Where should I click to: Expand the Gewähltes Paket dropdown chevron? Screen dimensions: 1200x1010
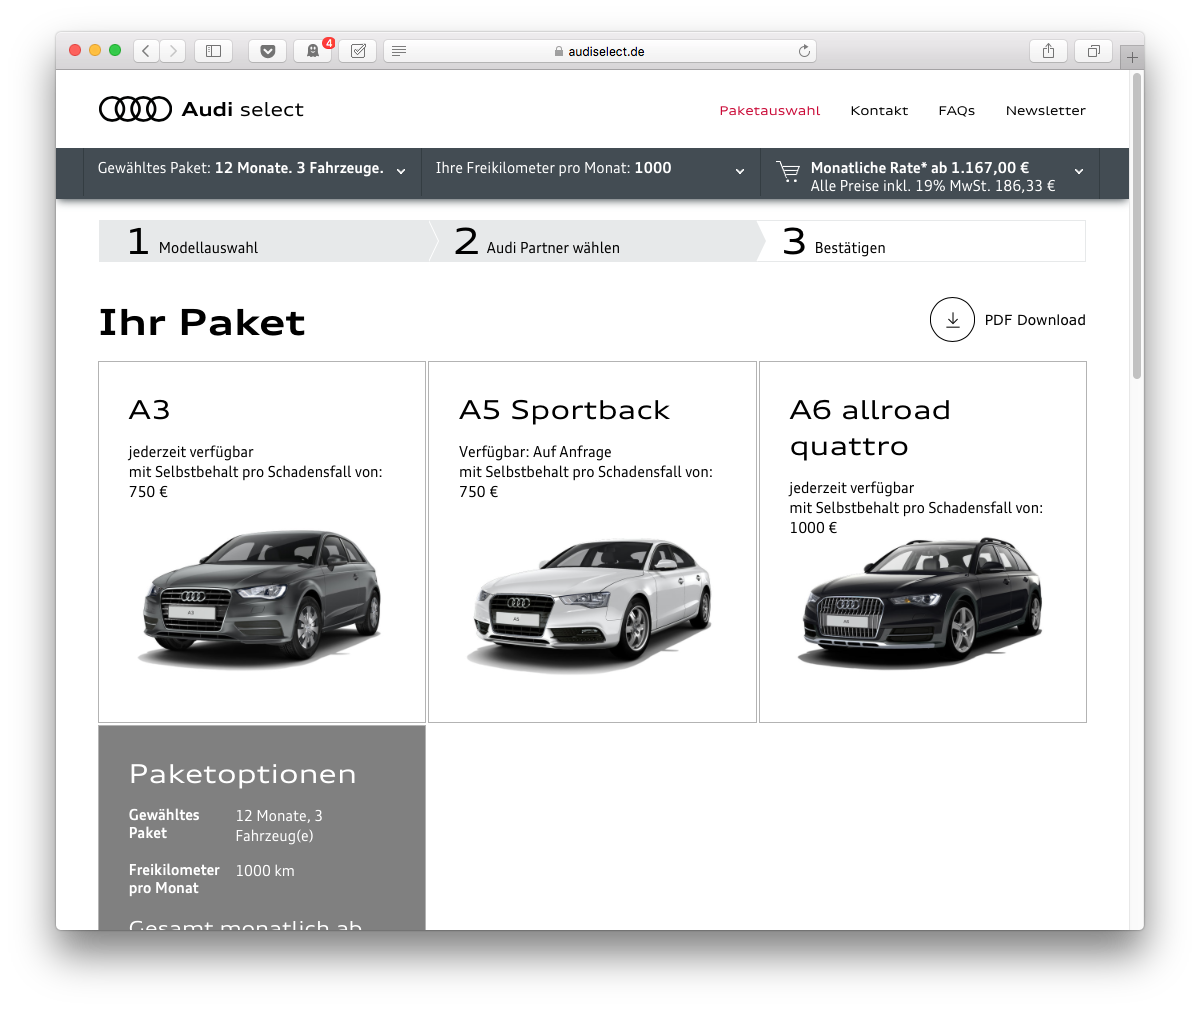tap(401, 171)
